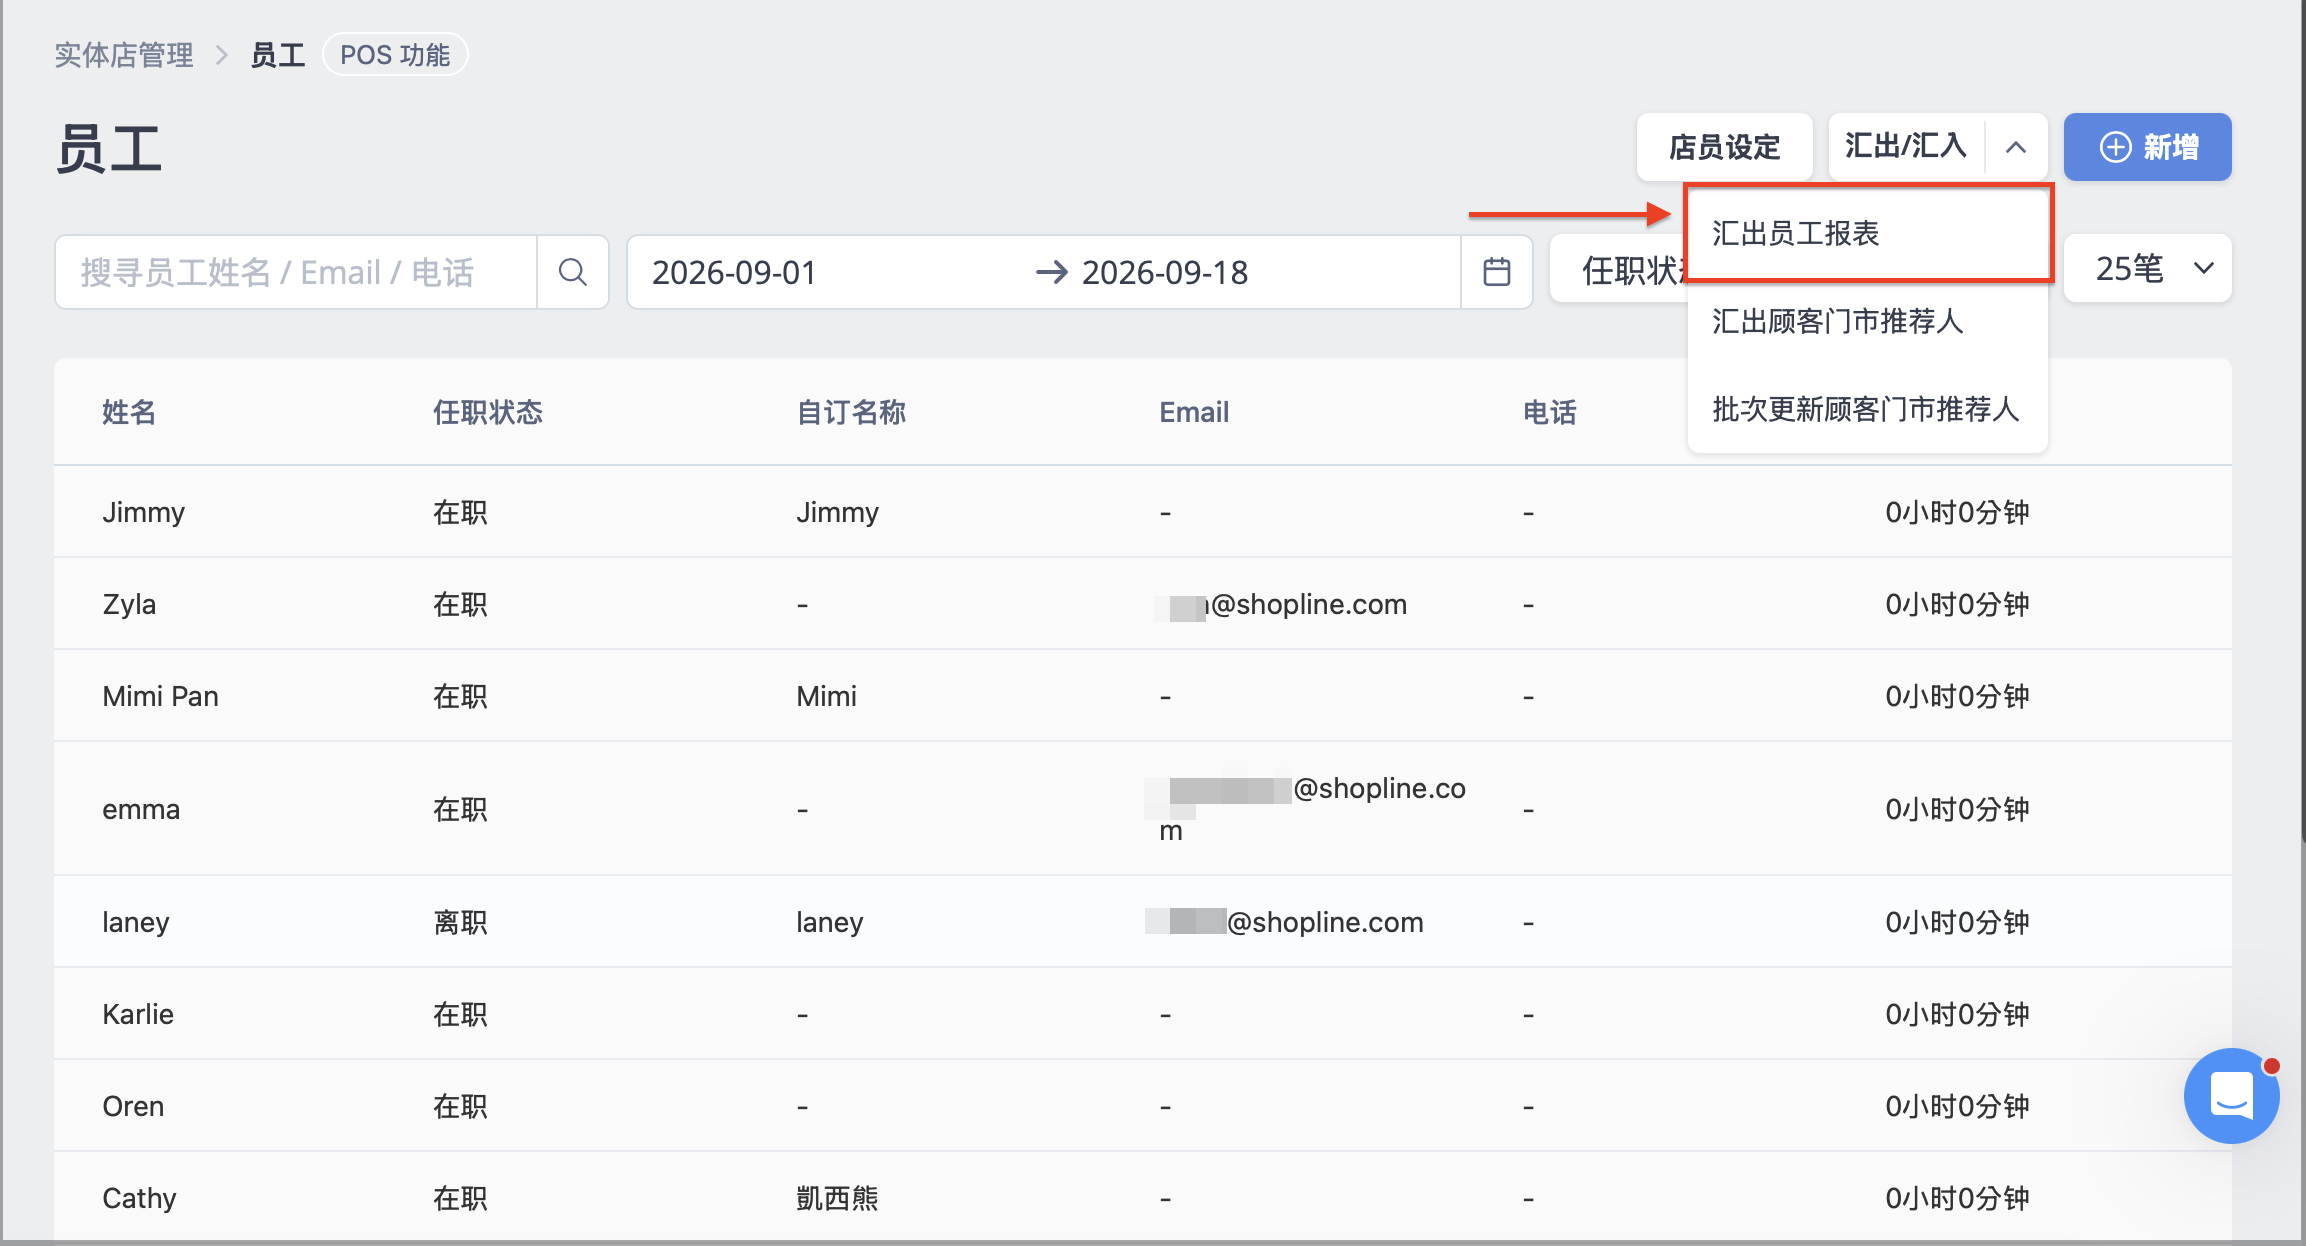
Task: Expand the 25笔 page size dropdown
Action: 2148,268
